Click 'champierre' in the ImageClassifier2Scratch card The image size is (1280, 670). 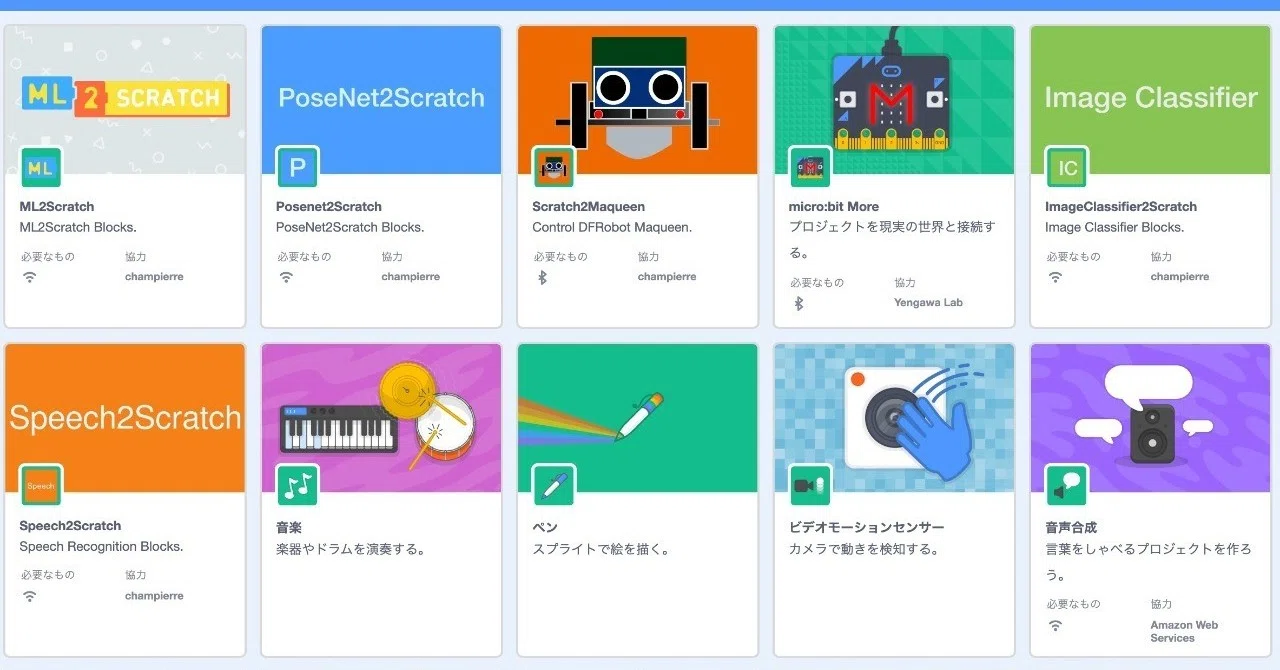(x=1180, y=277)
